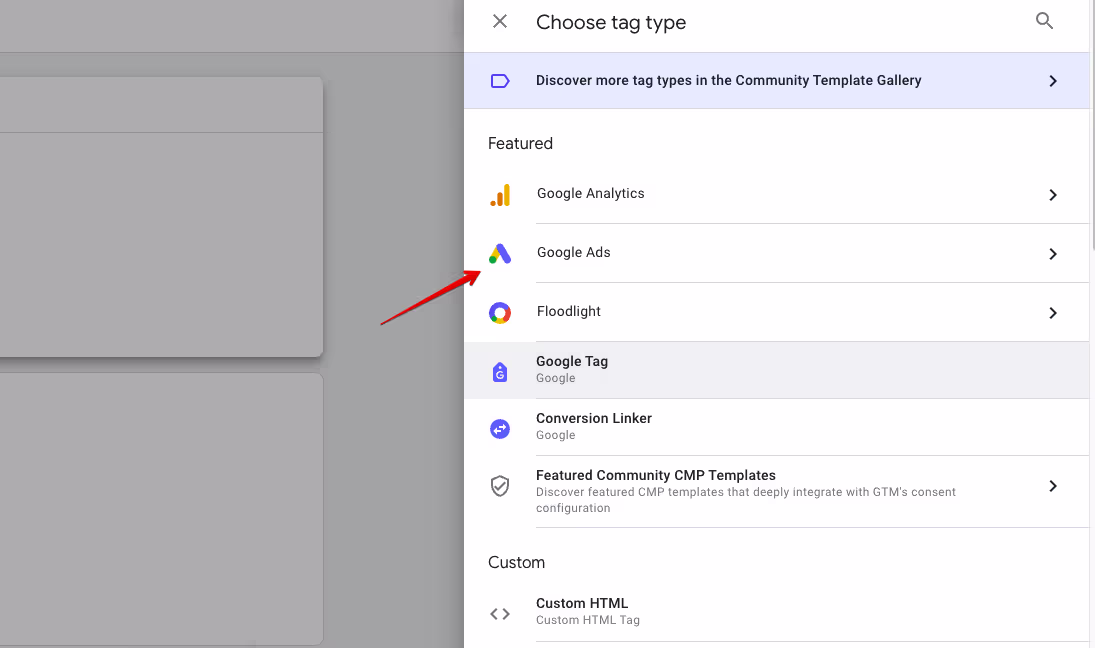This screenshot has height=648, width=1095.
Task: Open search in the tag type panel
Action: (x=1044, y=21)
